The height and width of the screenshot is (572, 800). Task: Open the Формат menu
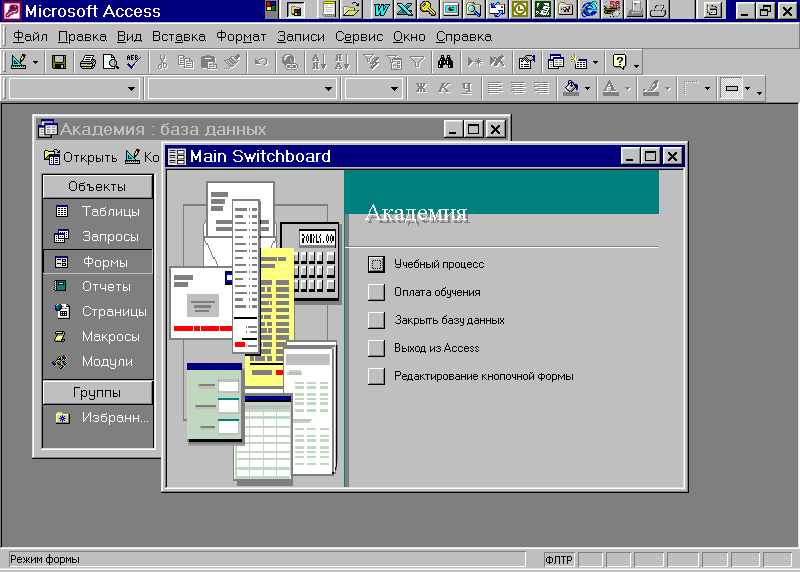(241, 37)
